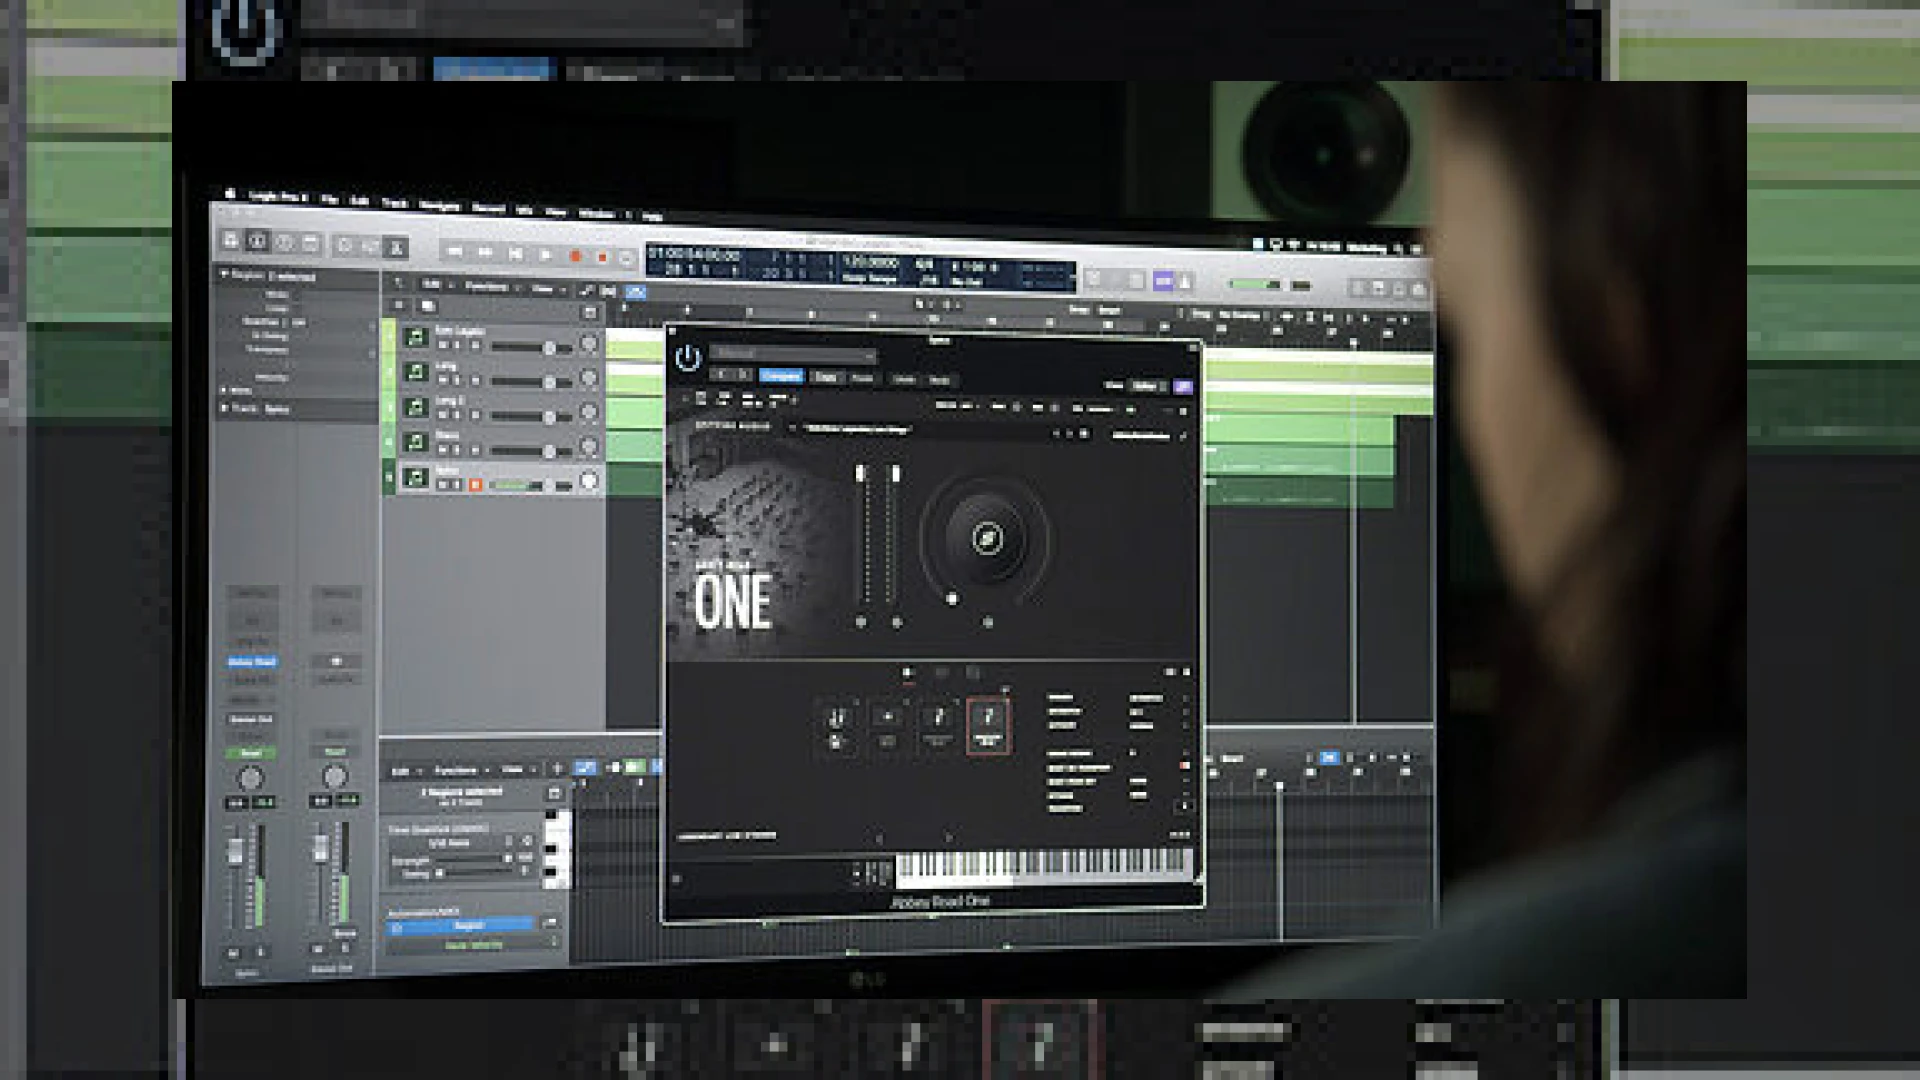Click Redo in the plugin header
Image resolution: width=1920 pixels, height=1080 pixels.
pyautogui.click(x=939, y=380)
